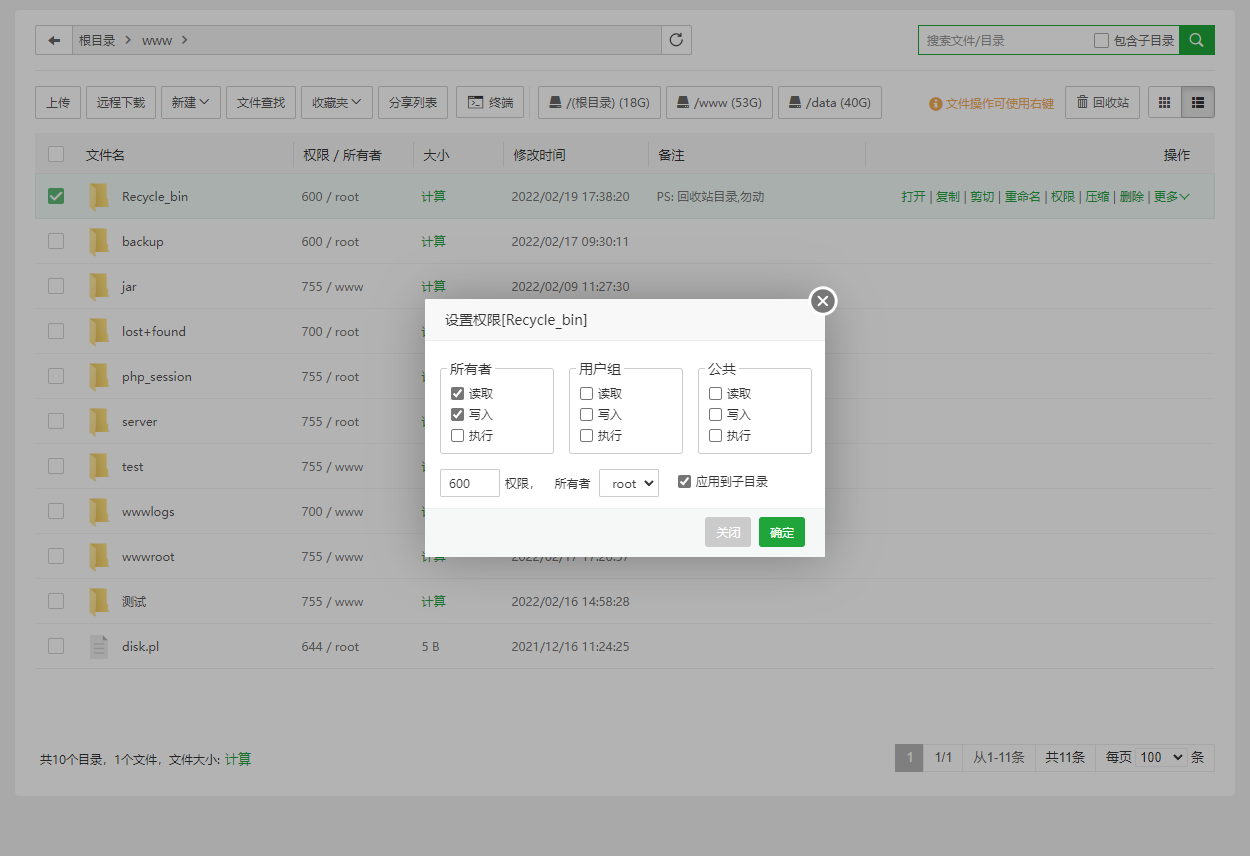Enable 执行 permission for 所有者
Viewport: 1250px width, 856px height.
(x=457, y=435)
